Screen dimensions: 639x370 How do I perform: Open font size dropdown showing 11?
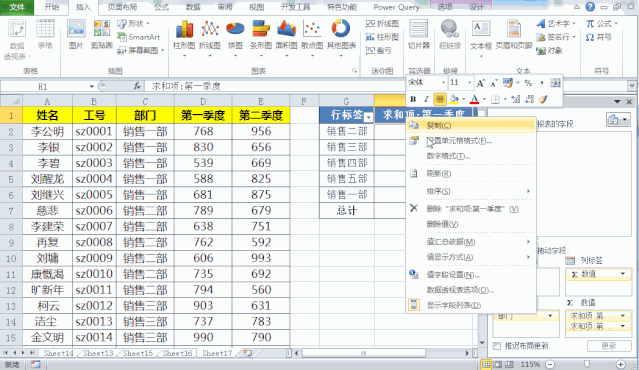pos(469,83)
